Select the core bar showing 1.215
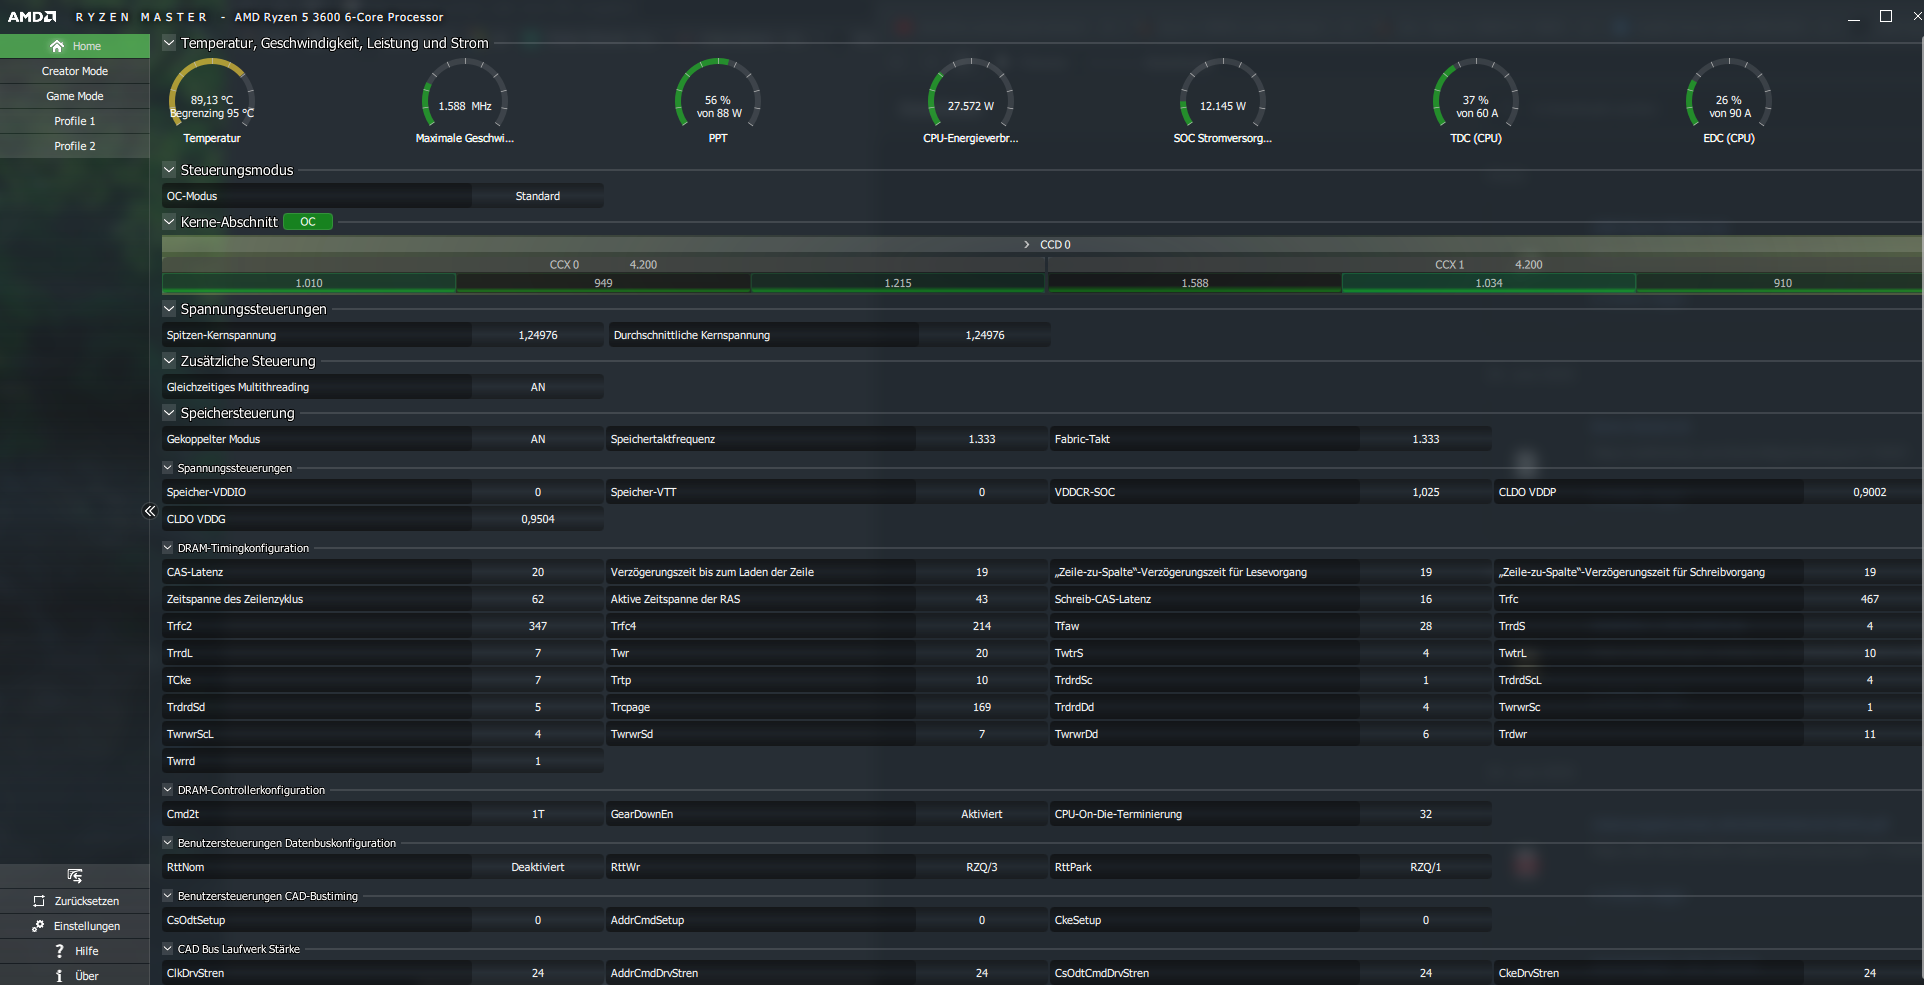Image resolution: width=1924 pixels, height=985 pixels. (x=898, y=283)
